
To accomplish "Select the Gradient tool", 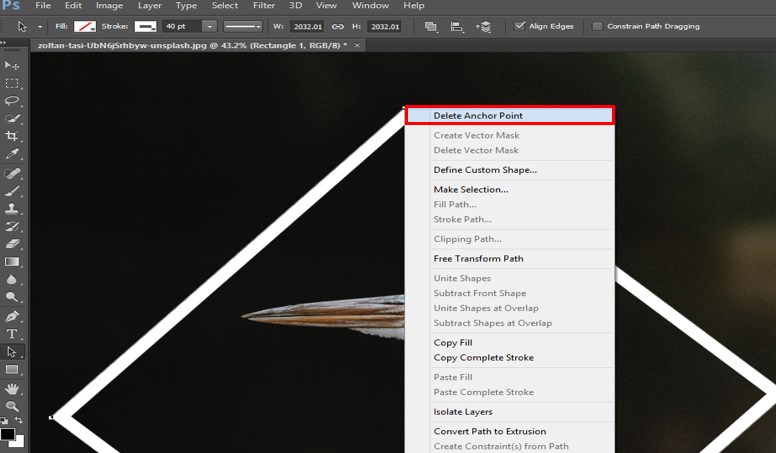I will click(x=12, y=262).
